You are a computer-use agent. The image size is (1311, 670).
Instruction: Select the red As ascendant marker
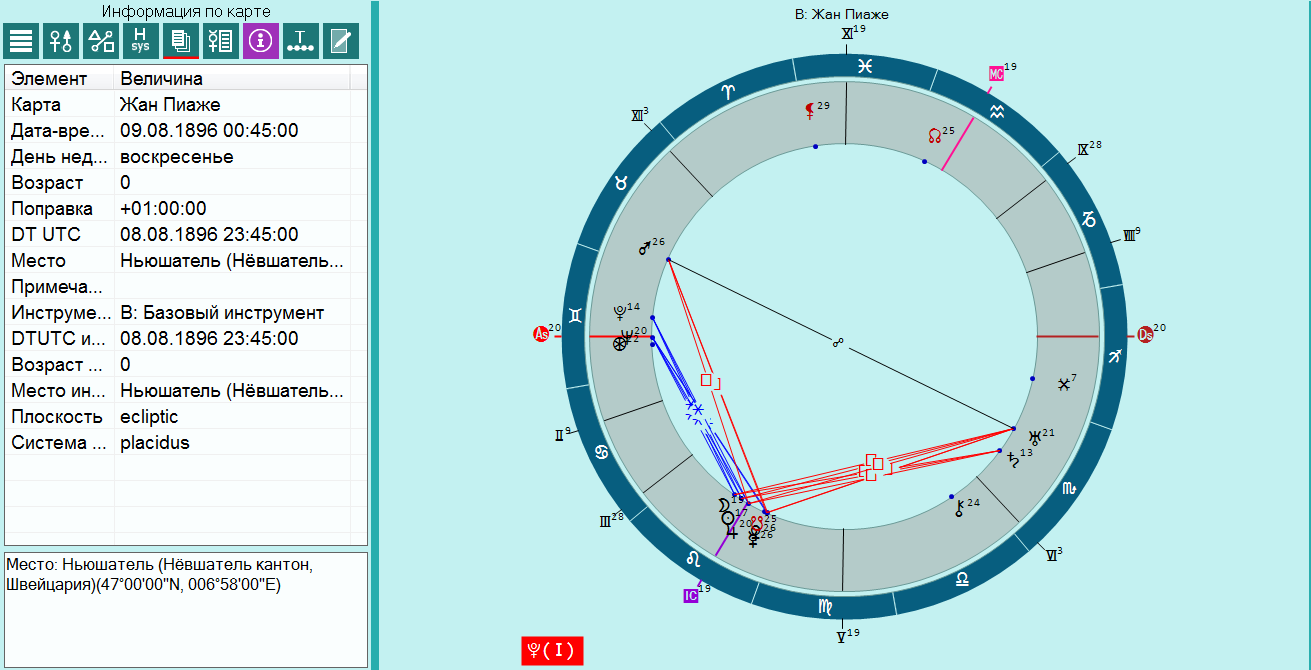(541, 335)
